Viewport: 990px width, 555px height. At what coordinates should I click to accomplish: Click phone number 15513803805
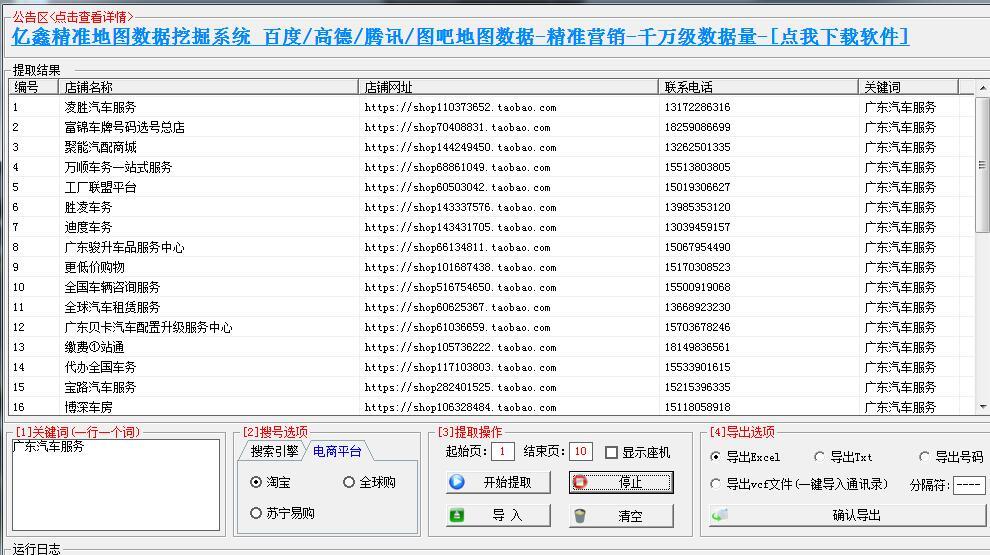pyautogui.click(x=697, y=167)
